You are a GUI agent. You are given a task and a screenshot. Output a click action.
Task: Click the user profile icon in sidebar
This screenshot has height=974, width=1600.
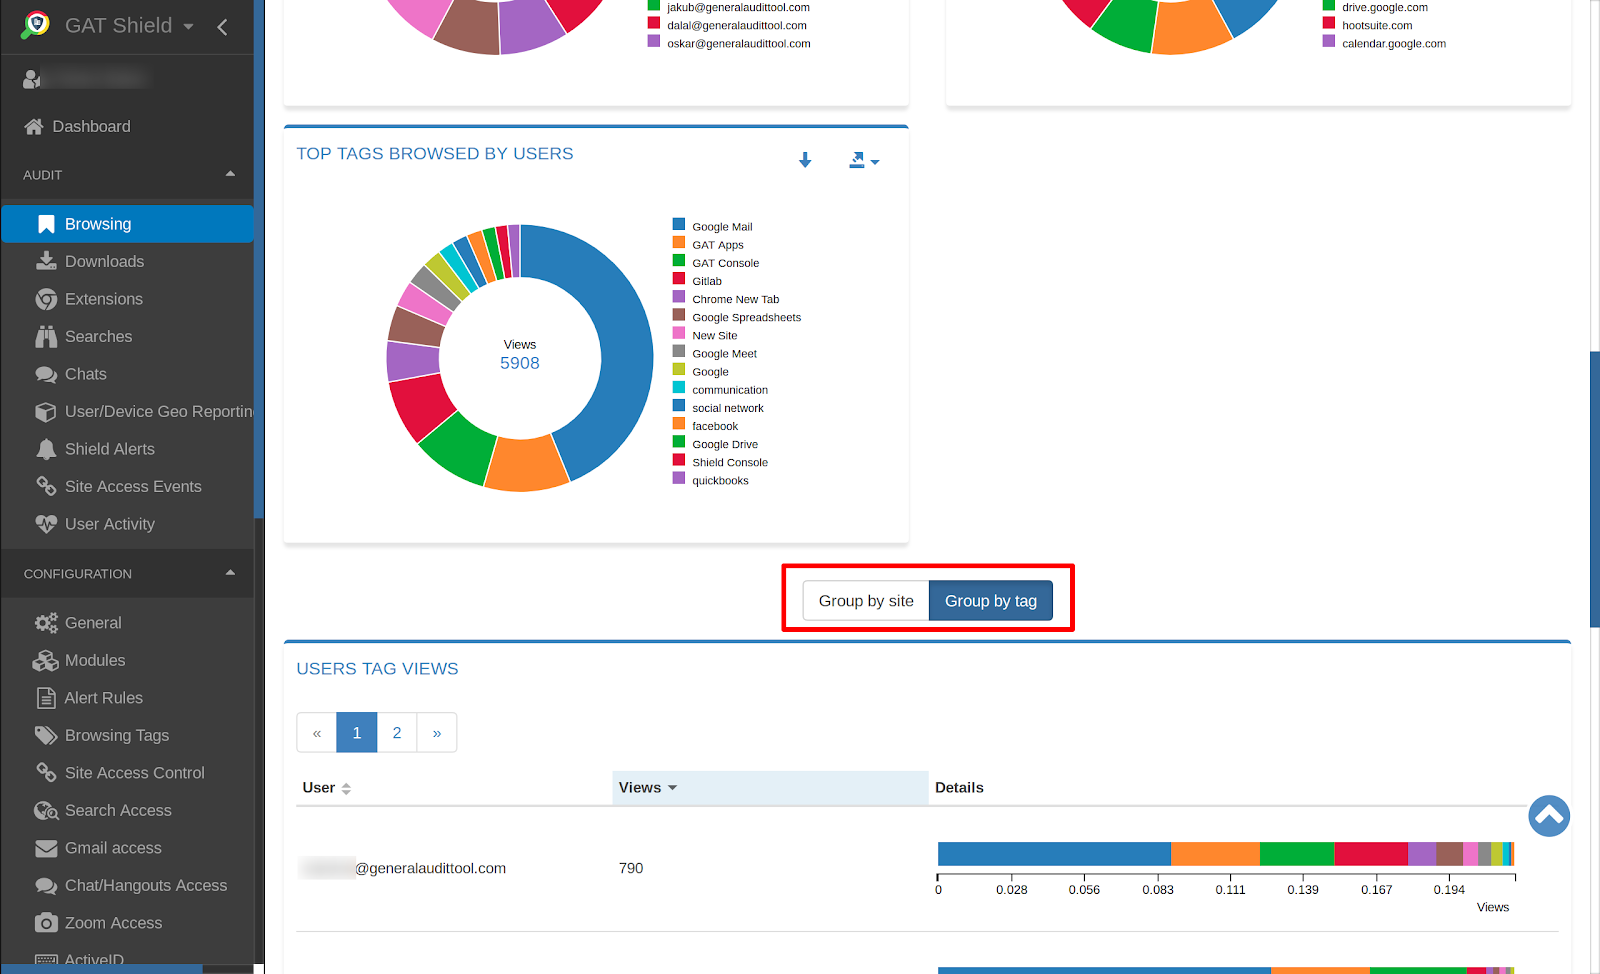click(x=32, y=78)
